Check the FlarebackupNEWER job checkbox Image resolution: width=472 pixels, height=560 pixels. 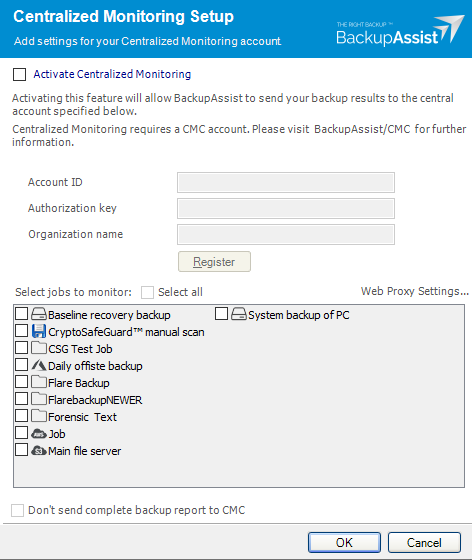[x=21, y=399]
